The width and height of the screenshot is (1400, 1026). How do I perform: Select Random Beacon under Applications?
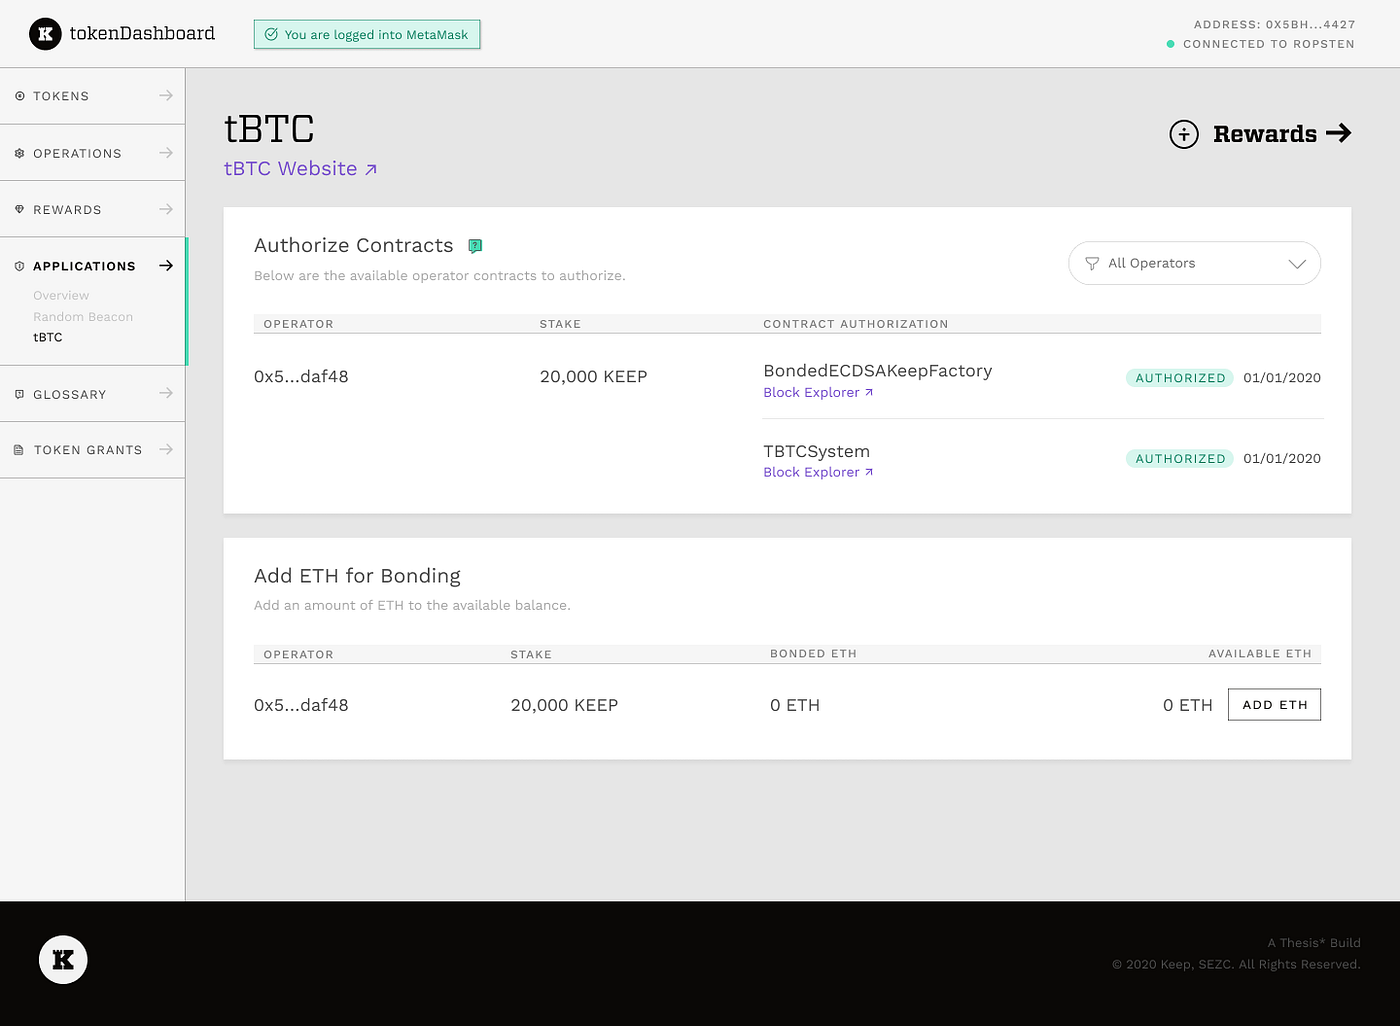click(x=83, y=317)
